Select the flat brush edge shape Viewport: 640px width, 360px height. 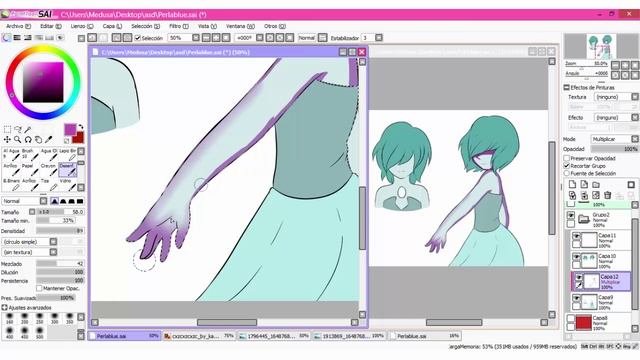pyautogui.click(x=80, y=201)
